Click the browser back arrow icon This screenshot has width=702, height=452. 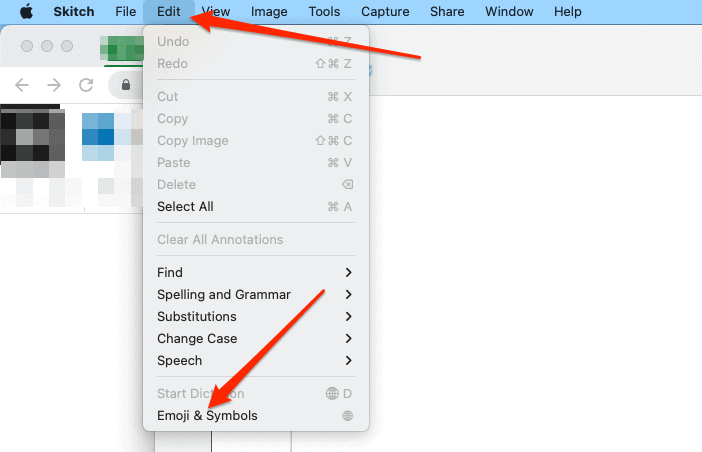pos(22,85)
